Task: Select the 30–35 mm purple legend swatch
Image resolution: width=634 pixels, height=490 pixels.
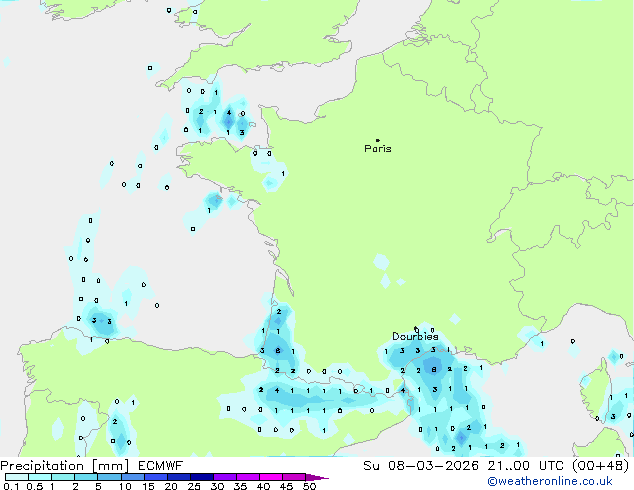Action: point(225,477)
